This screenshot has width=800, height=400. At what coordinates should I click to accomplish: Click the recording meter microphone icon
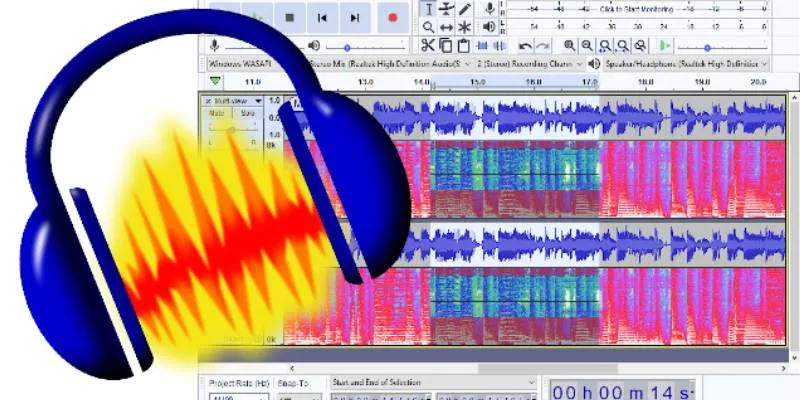pos(490,9)
